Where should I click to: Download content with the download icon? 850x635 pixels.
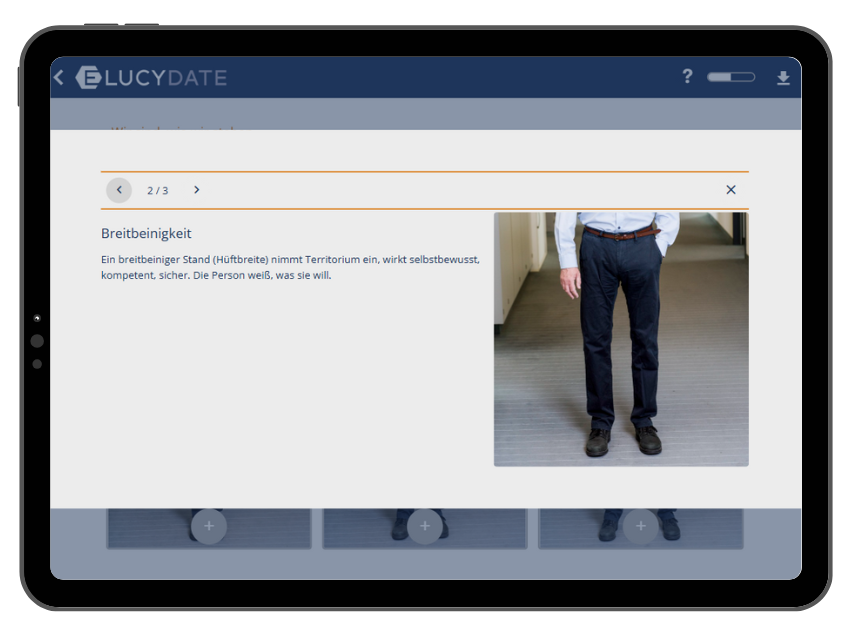783,78
